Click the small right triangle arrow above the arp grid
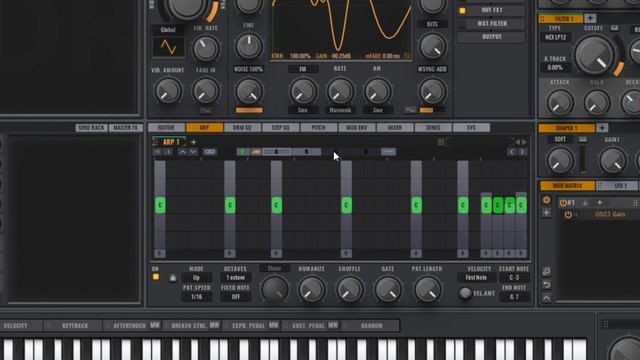640x360 pixels. 524,142
